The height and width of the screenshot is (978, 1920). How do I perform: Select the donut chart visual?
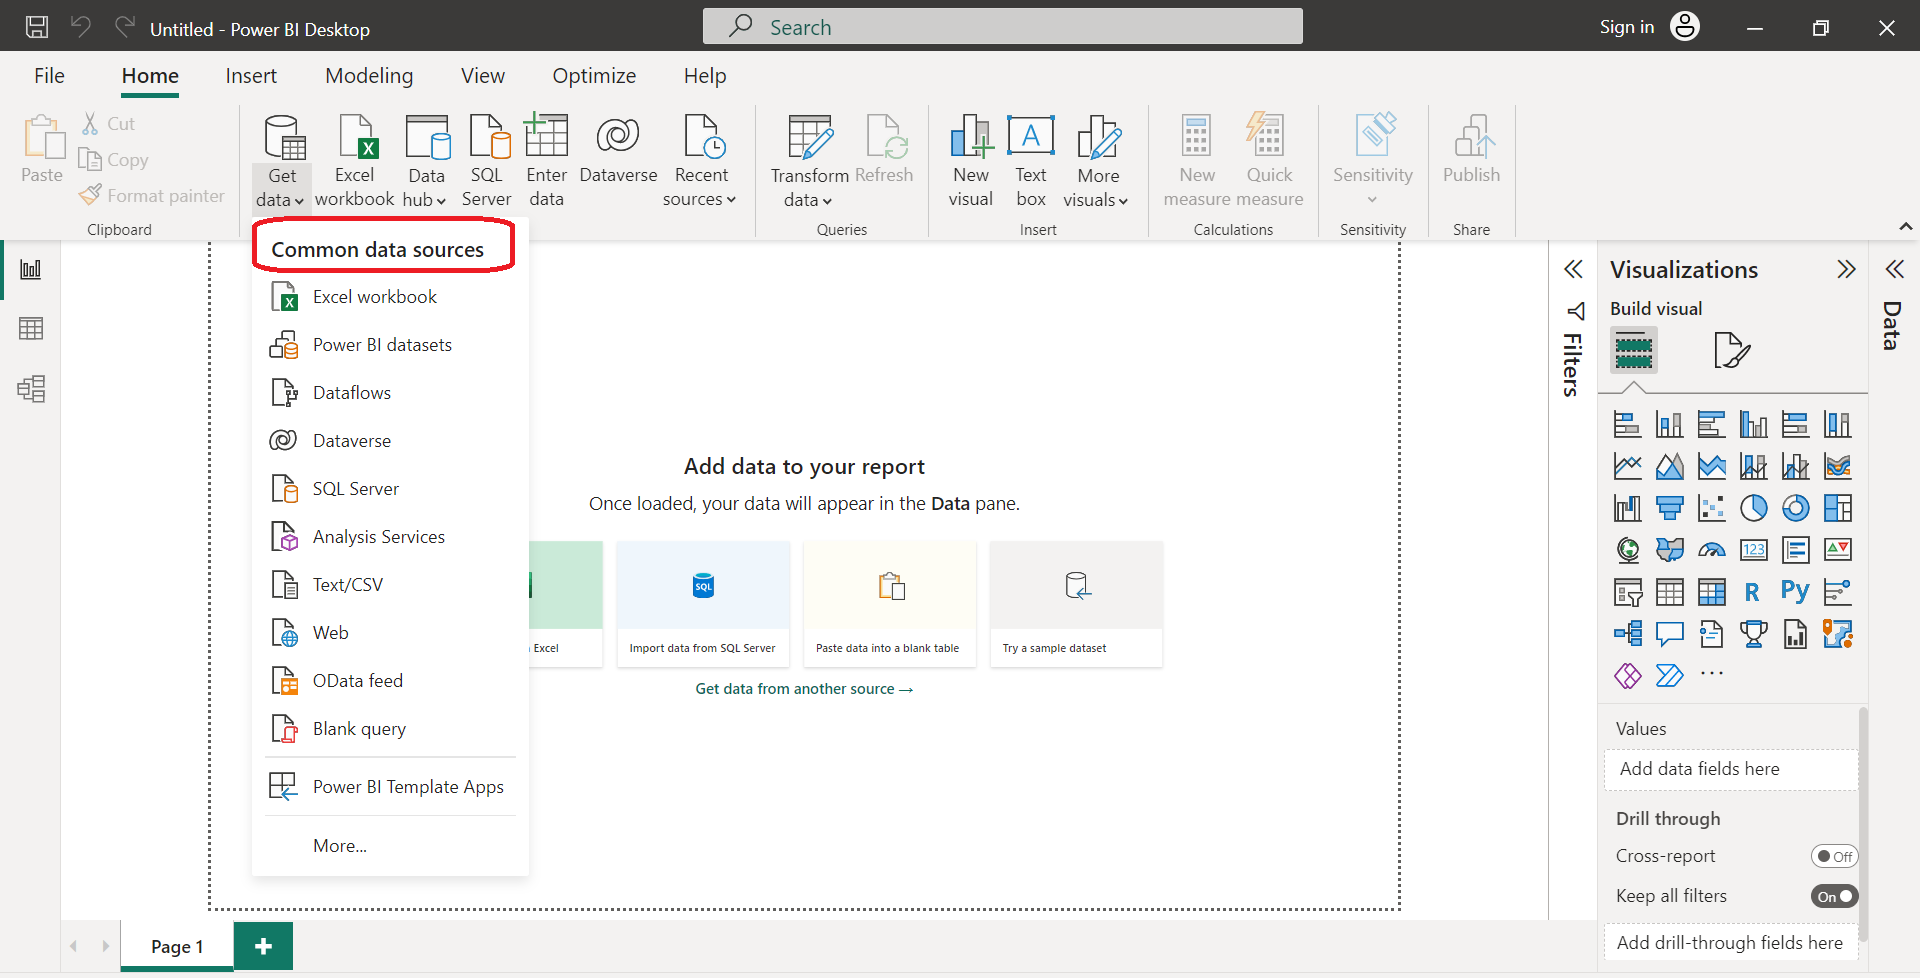[x=1795, y=508]
